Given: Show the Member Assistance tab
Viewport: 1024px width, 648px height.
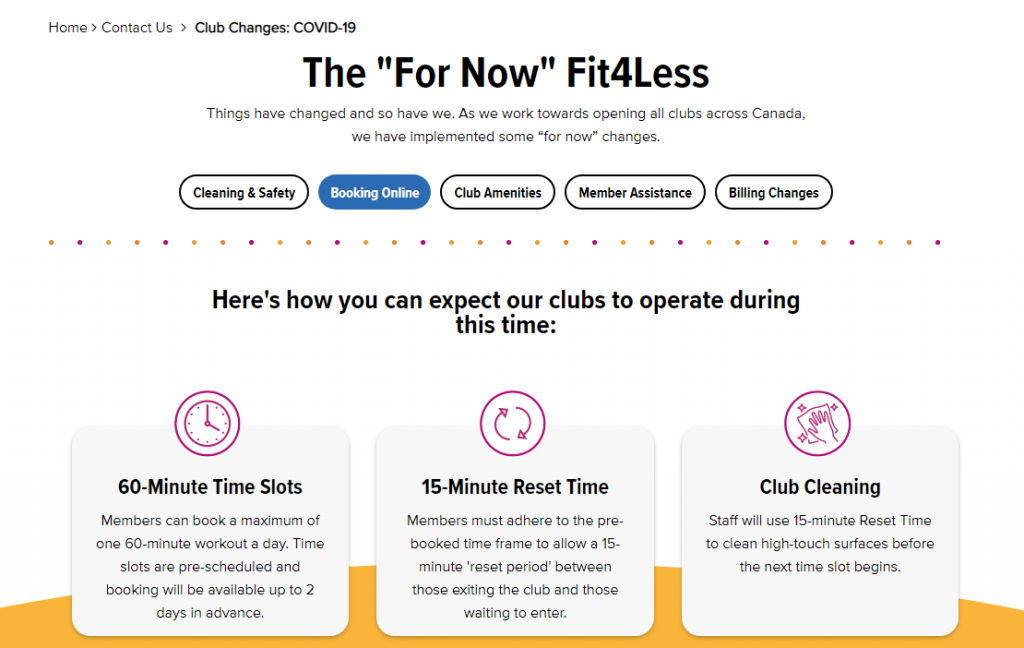Looking at the screenshot, I should point(635,193).
